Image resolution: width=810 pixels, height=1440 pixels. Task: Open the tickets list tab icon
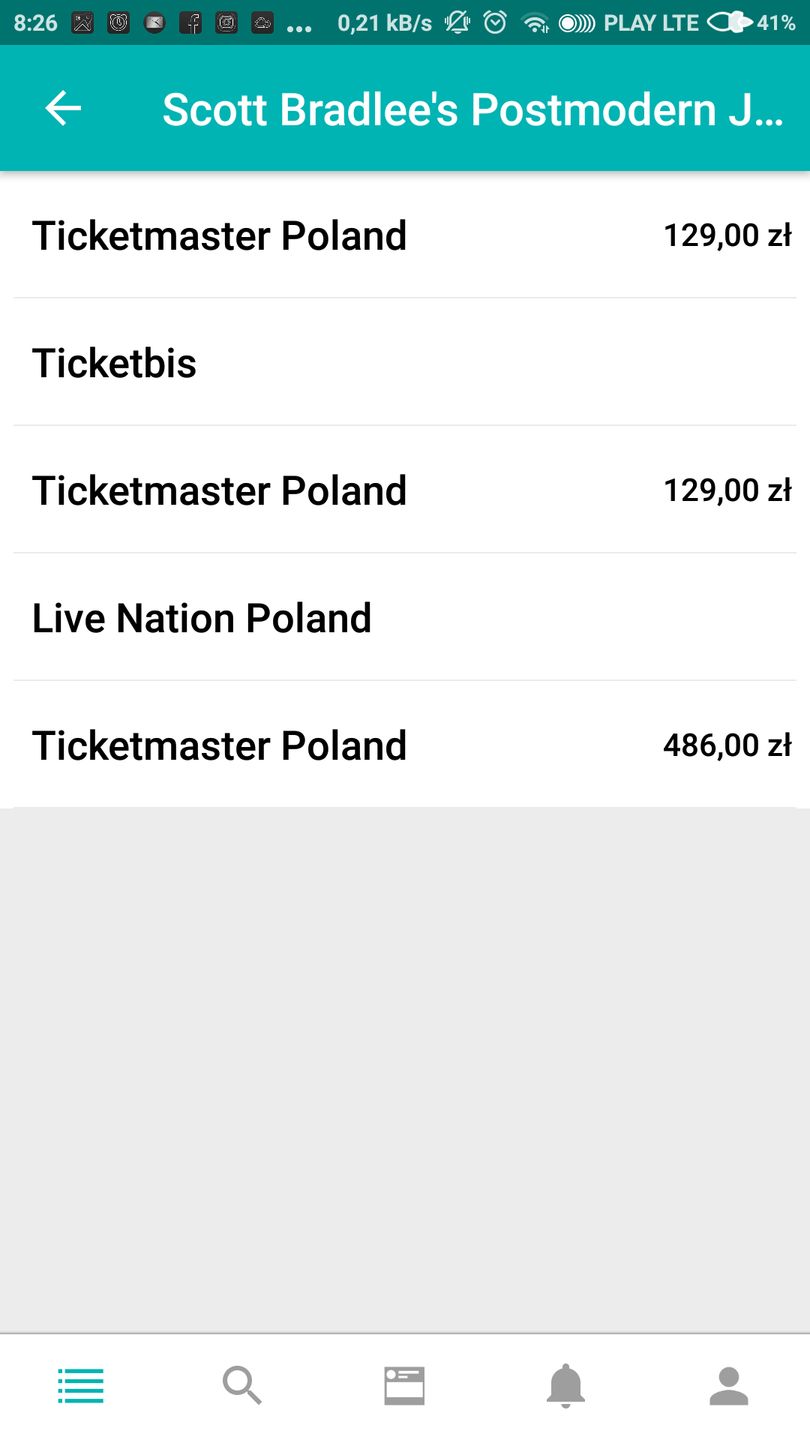(81, 1386)
